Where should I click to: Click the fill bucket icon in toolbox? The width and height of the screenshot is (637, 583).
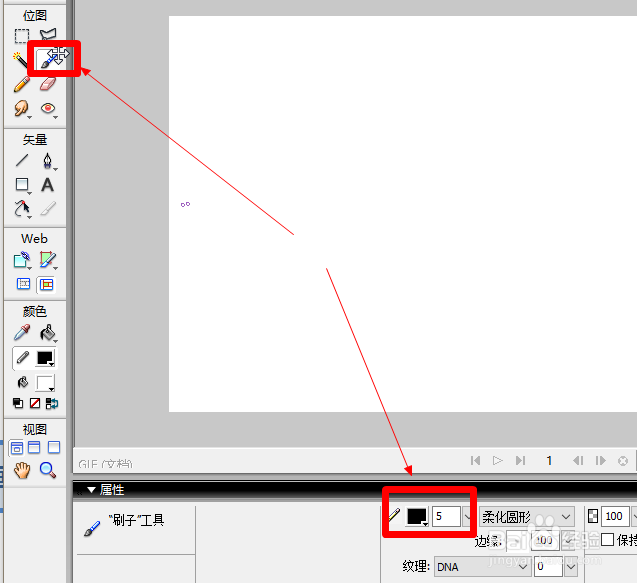22,382
